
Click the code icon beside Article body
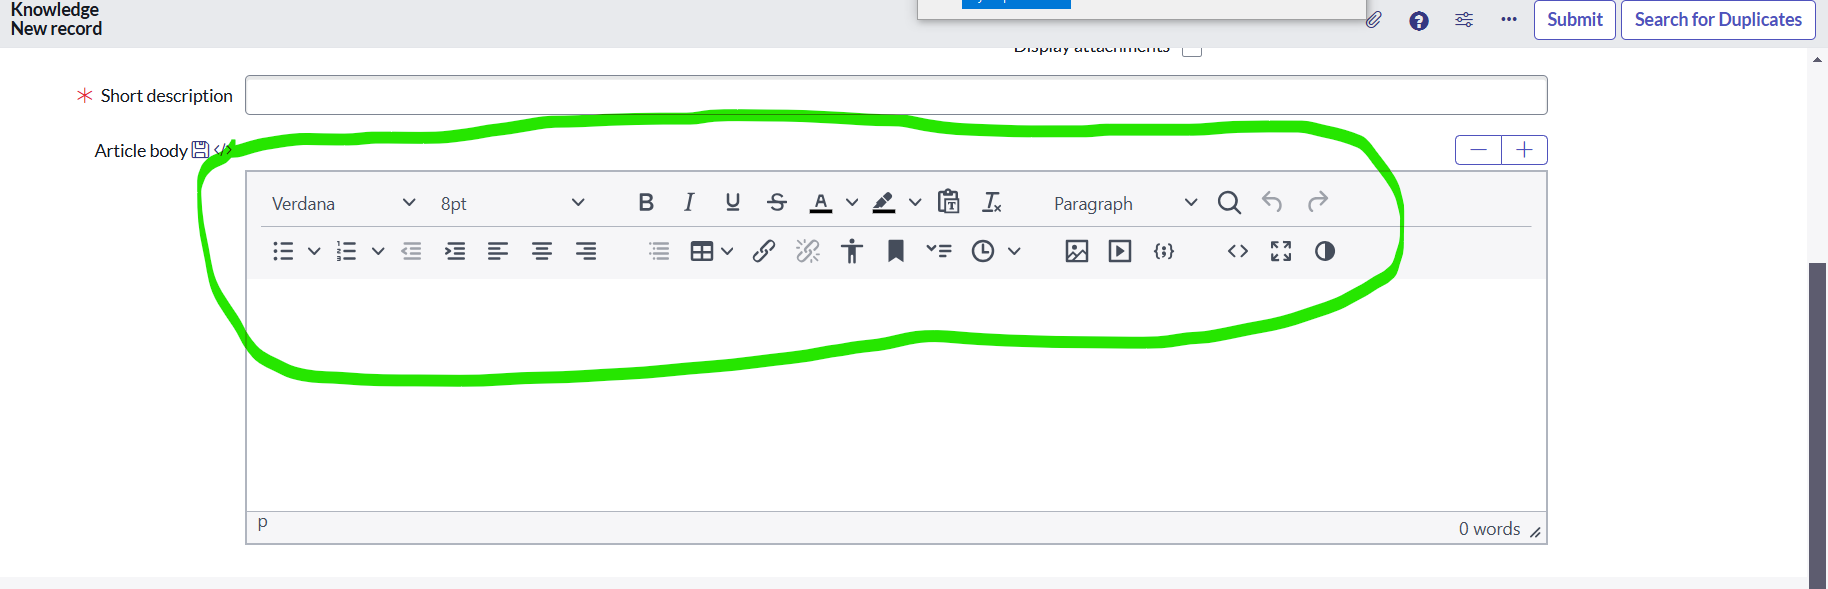[222, 150]
